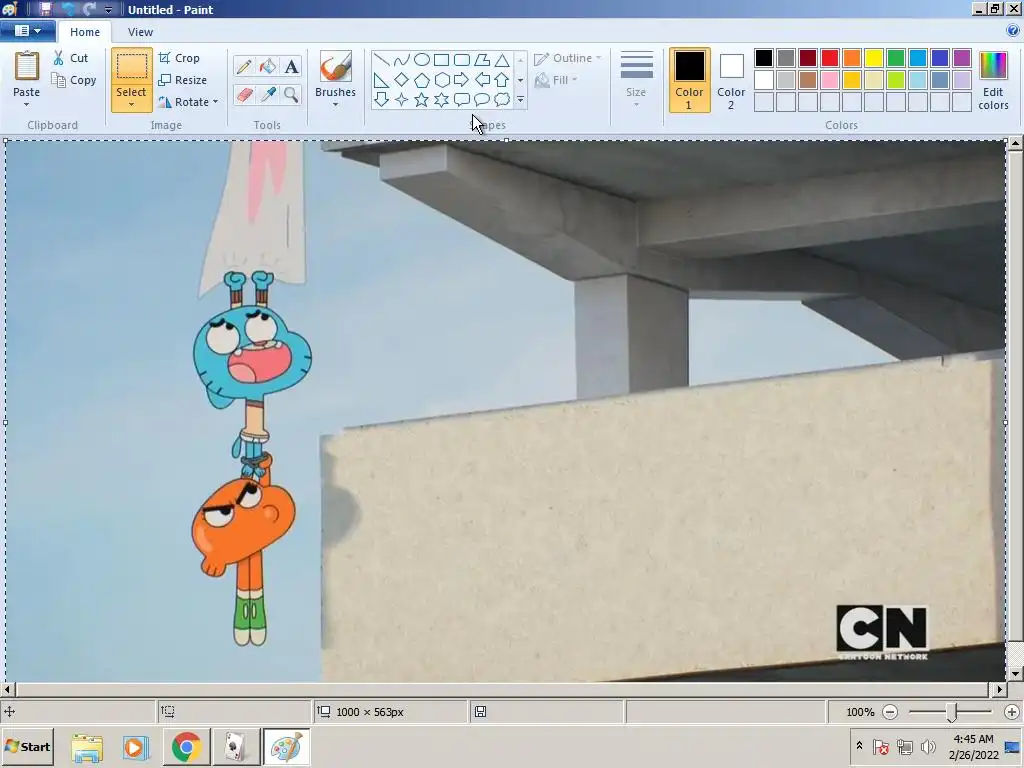Switch to the Home tab
The height and width of the screenshot is (768, 1024).
coord(85,31)
